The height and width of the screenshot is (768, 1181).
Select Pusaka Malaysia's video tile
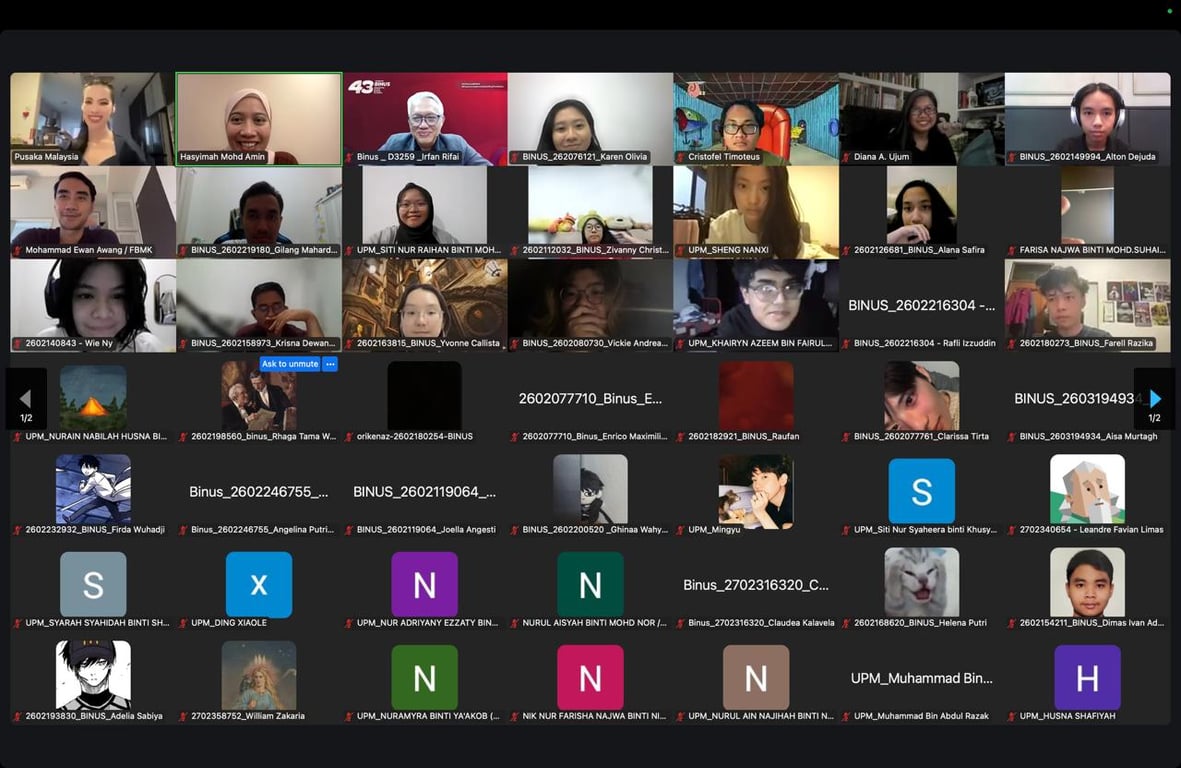click(x=93, y=119)
